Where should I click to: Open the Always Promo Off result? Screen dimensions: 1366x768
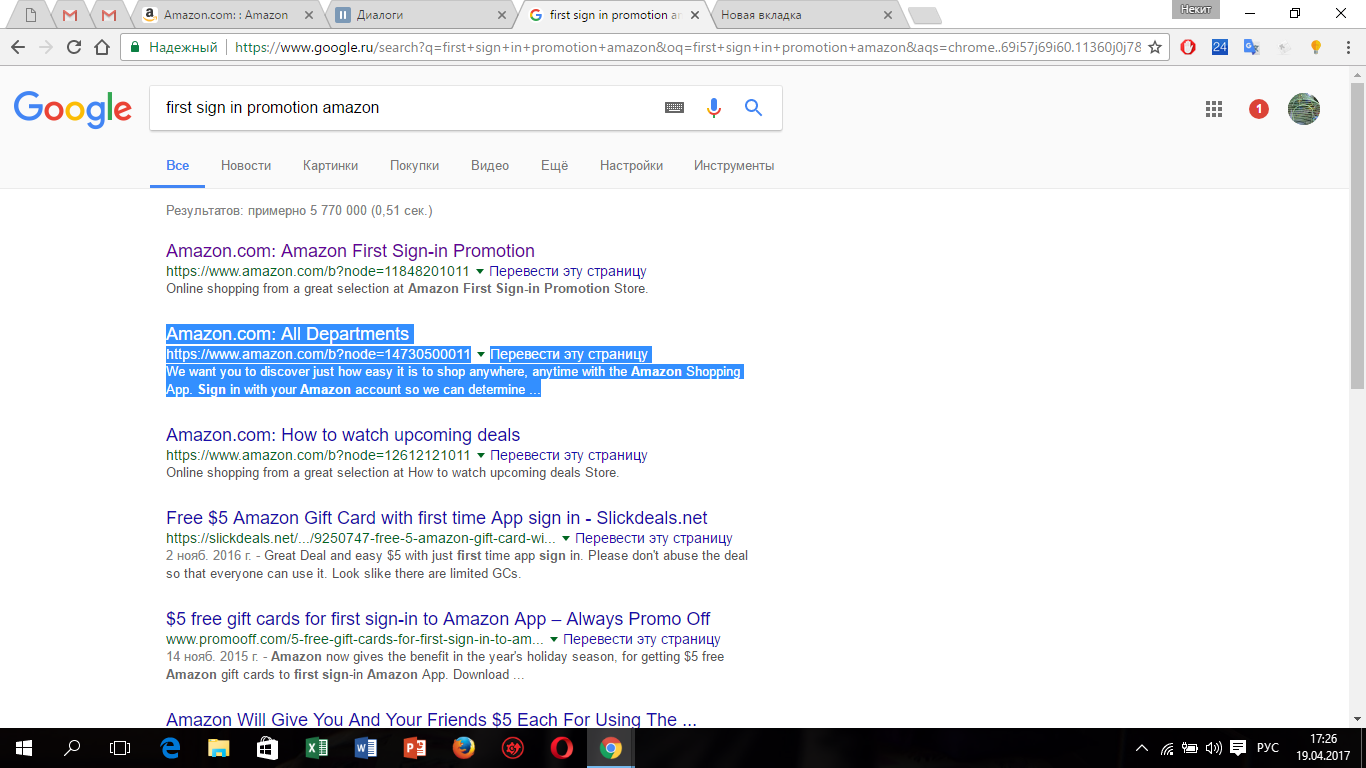(438, 619)
